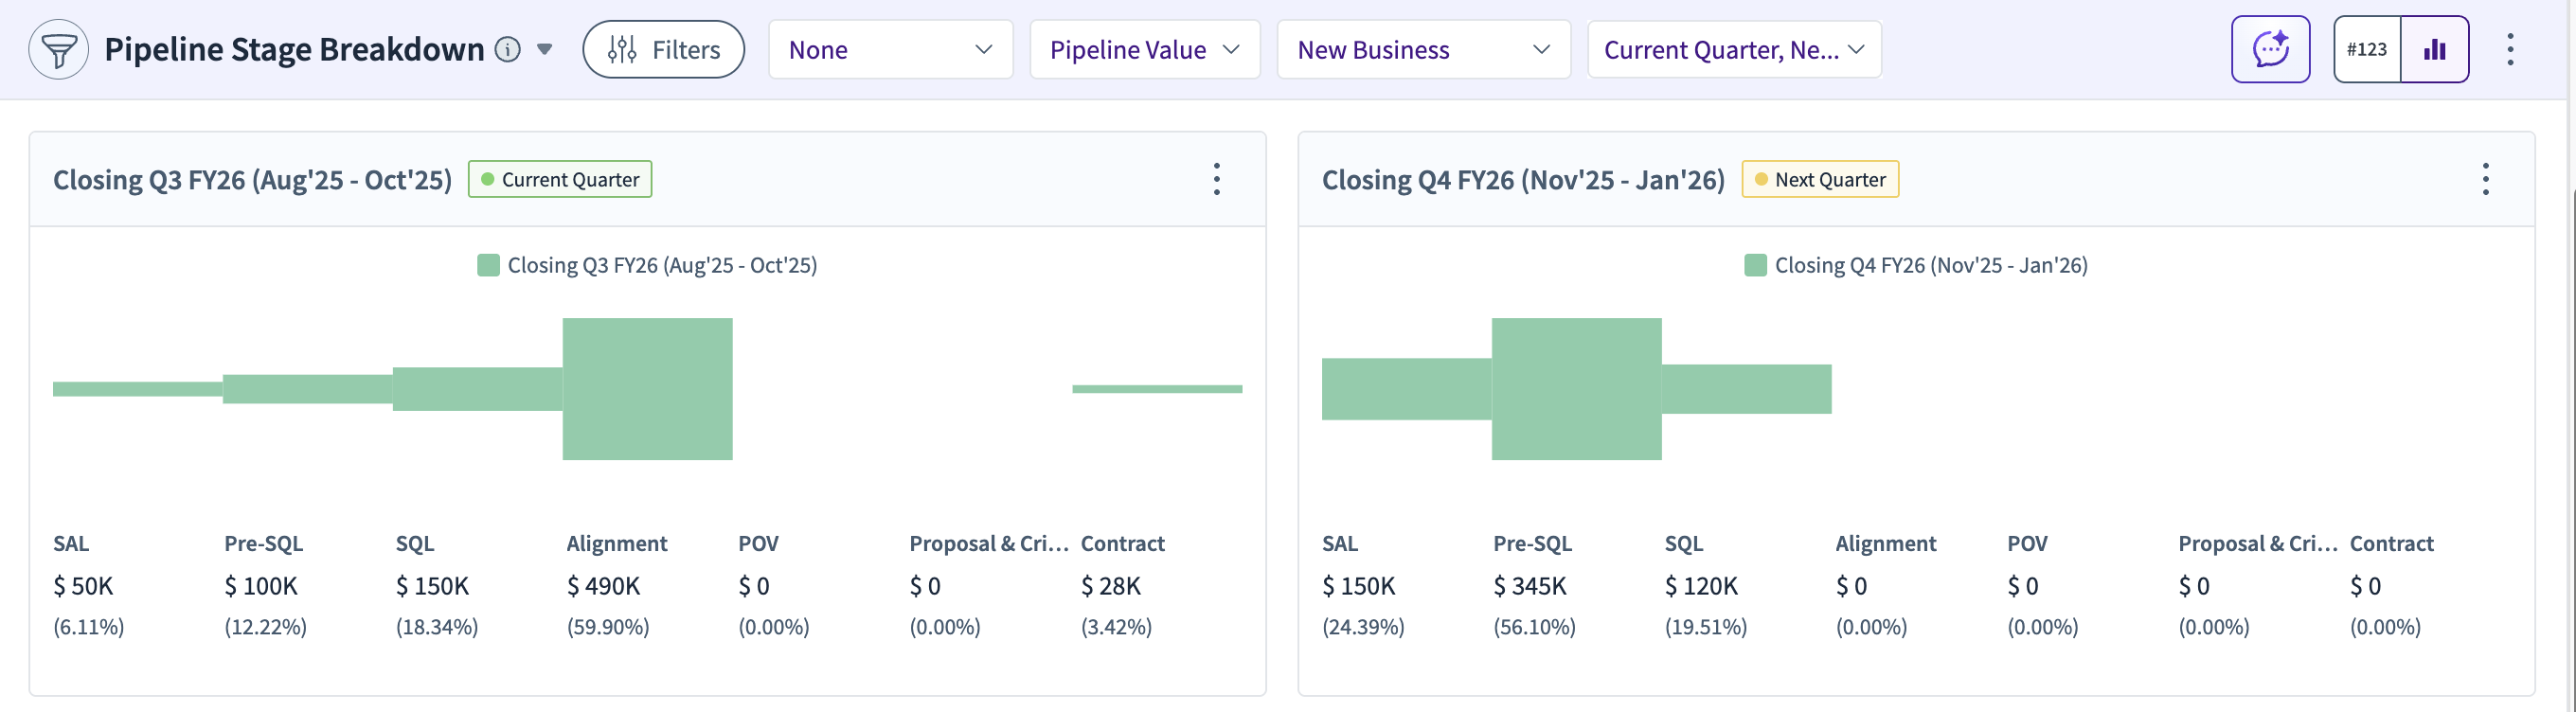2576x712 pixels.
Task: Open the New Business dropdown
Action: (1423, 49)
